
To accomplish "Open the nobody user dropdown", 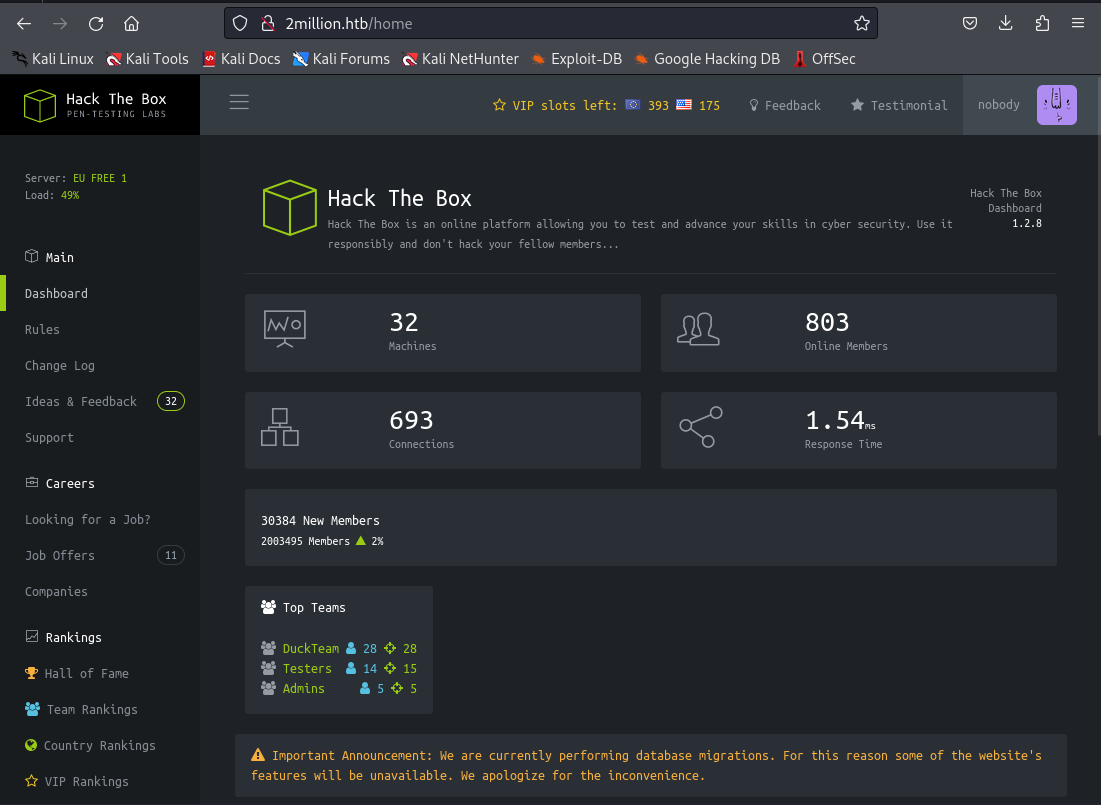I will pos(998,105).
